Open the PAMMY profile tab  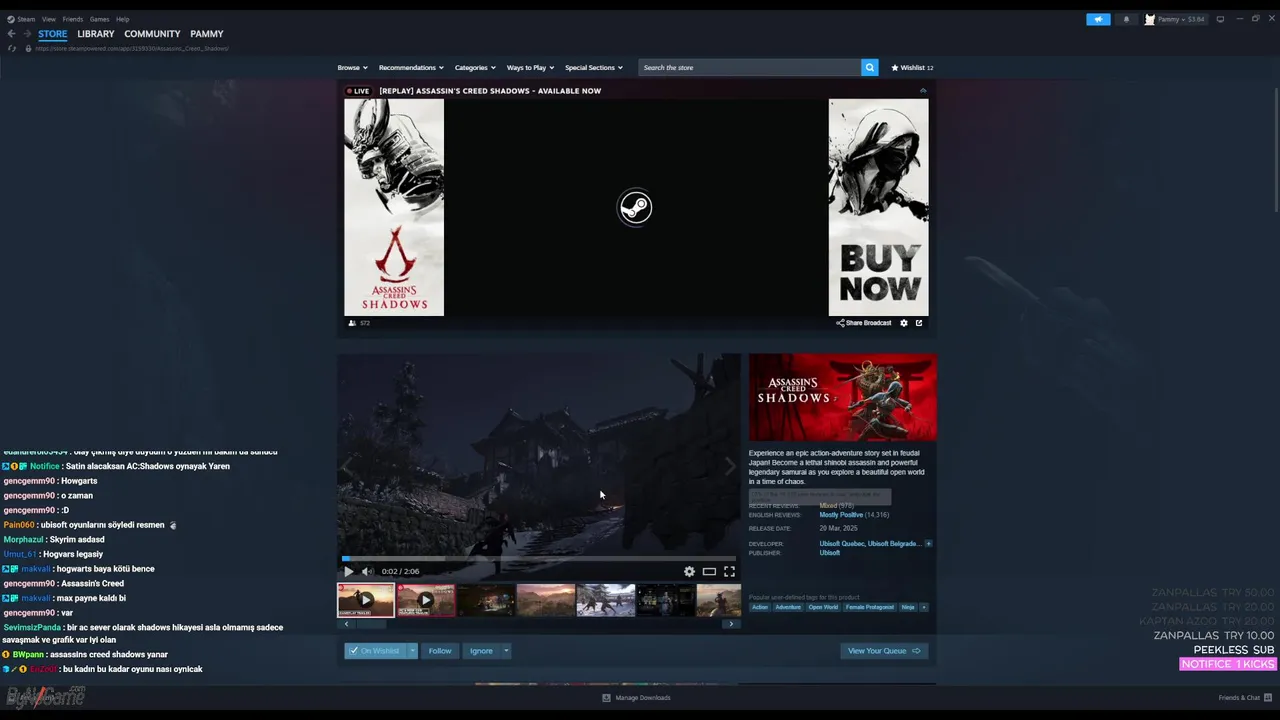click(207, 34)
